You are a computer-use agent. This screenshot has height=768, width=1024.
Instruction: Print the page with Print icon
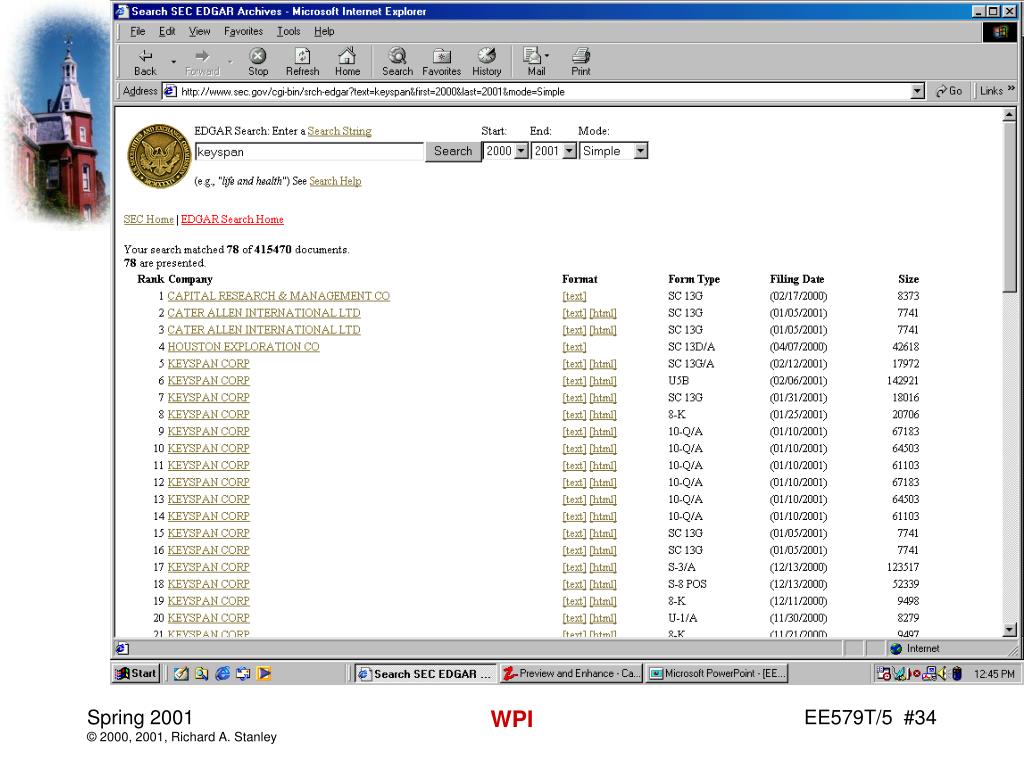coord(581,62)
